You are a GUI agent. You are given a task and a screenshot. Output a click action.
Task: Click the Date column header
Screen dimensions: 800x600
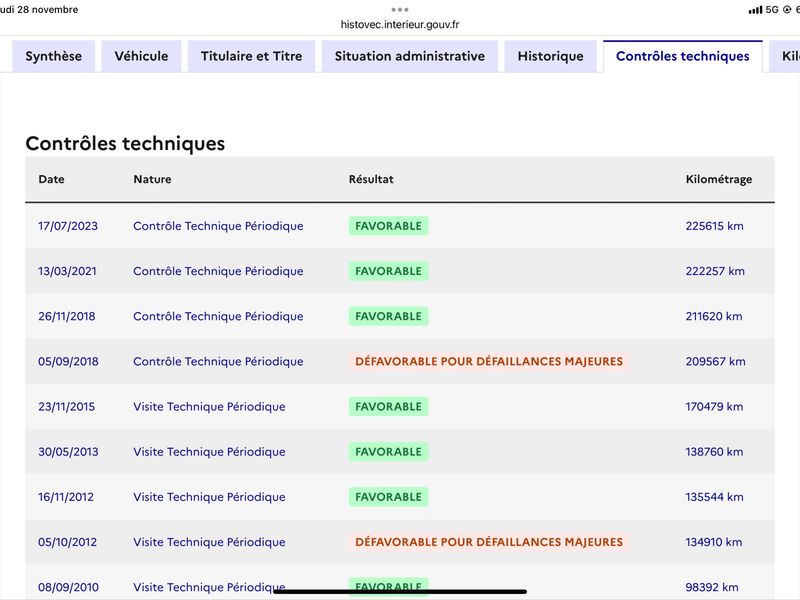(52, 179)
